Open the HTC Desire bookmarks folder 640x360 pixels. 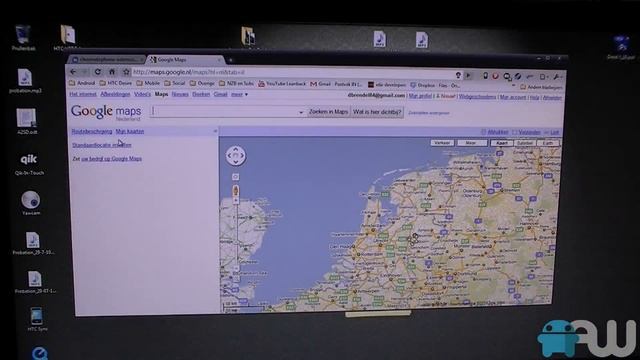click(116, 83)
